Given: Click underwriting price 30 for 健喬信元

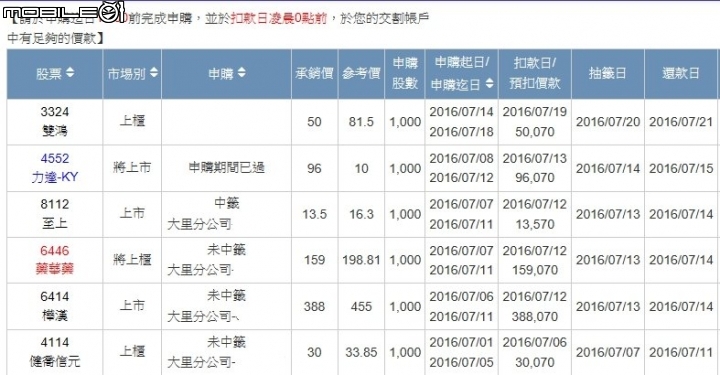Looking at the screenshot, I should coord(315,353).
